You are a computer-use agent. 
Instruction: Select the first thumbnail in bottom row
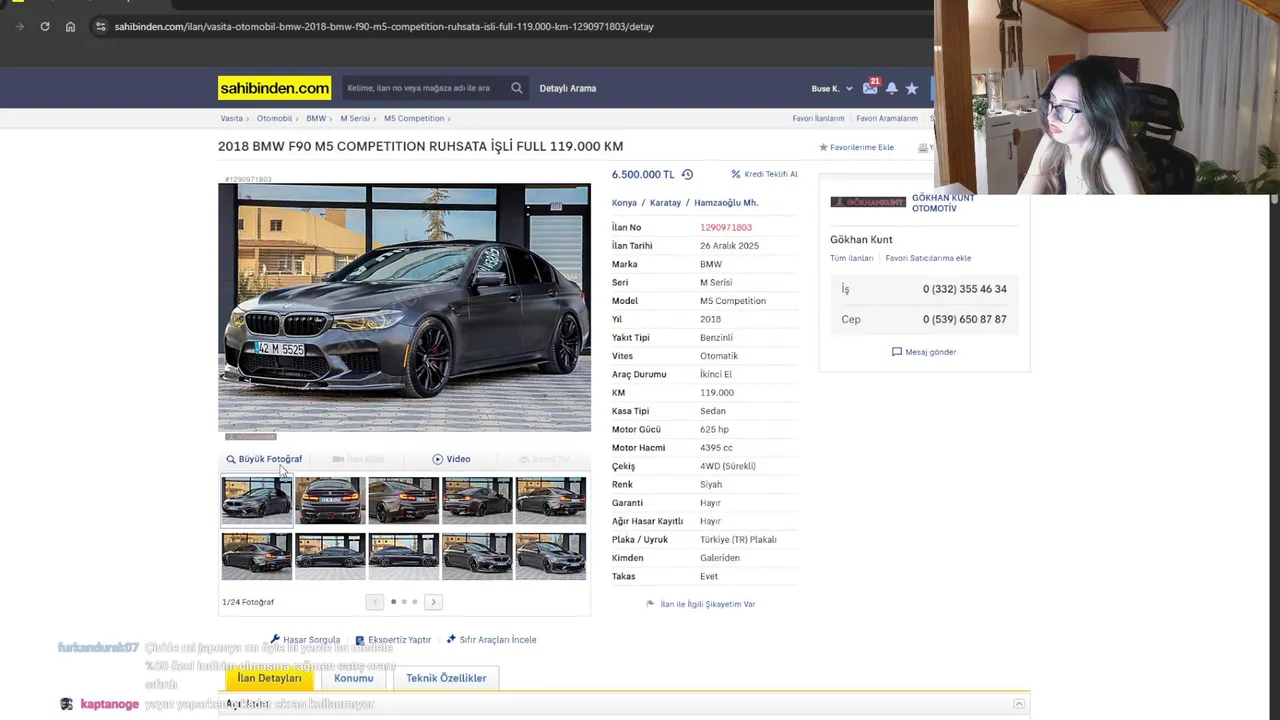[257, 556]
